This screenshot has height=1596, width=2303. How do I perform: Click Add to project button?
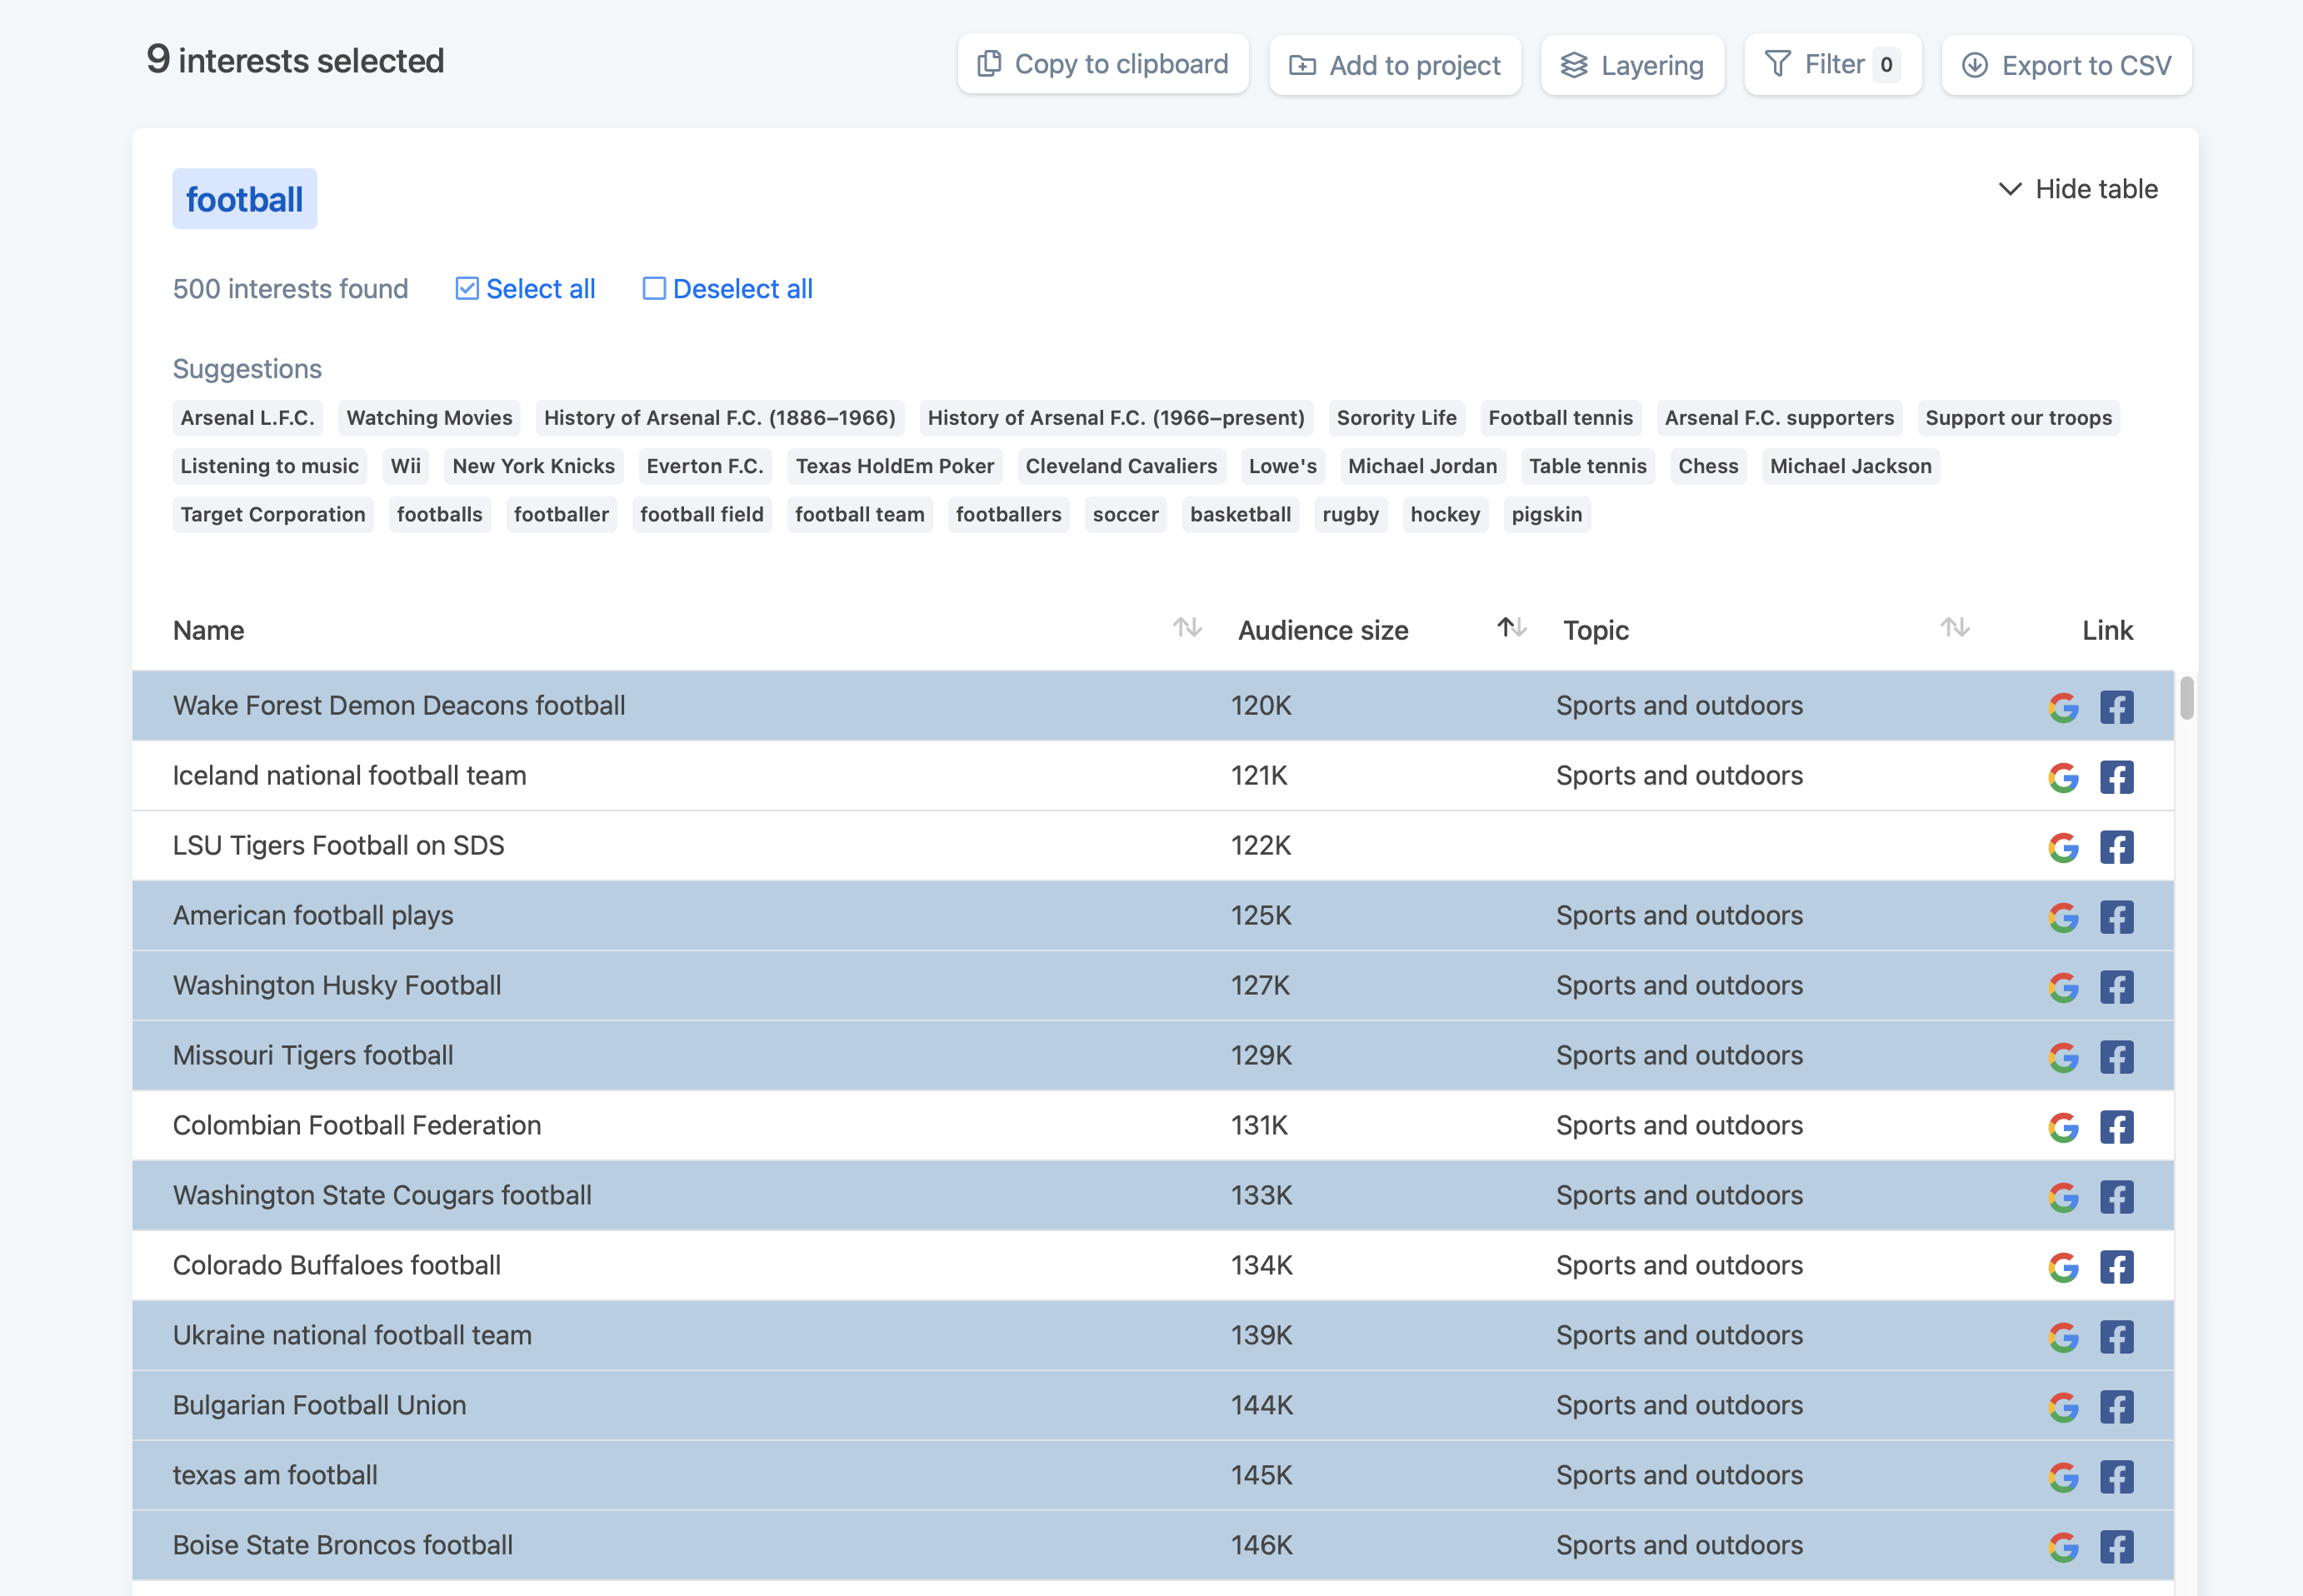click(1395, 65)
